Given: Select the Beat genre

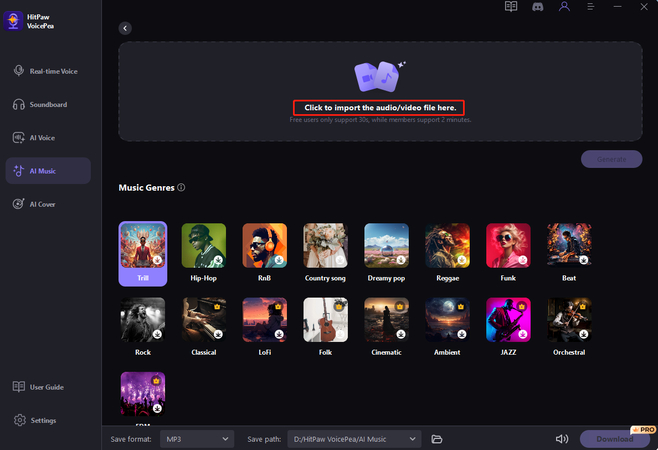Looking at the screenshot, I should coord(569,253).
